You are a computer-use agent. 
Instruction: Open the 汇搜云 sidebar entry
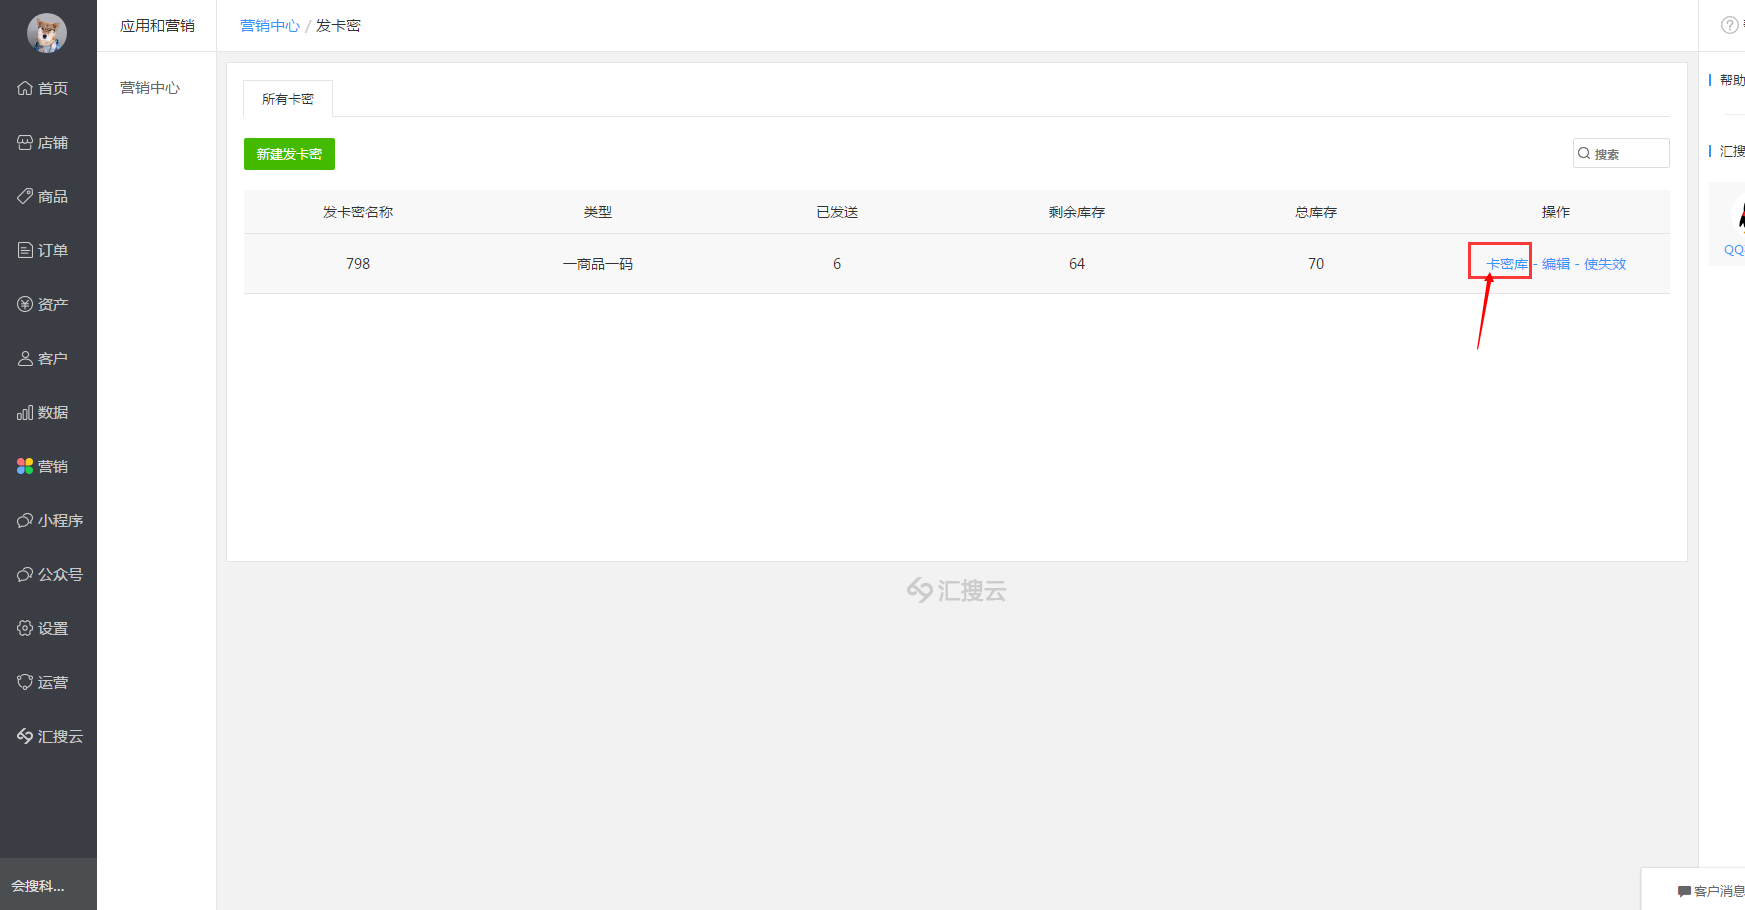[x=48, y=737]
